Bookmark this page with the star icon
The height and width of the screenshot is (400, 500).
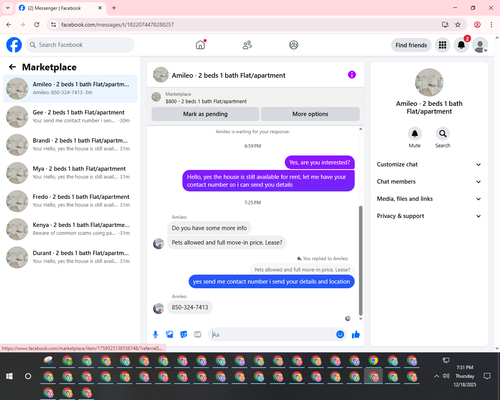pyautogui.click(x=458, y=25)
